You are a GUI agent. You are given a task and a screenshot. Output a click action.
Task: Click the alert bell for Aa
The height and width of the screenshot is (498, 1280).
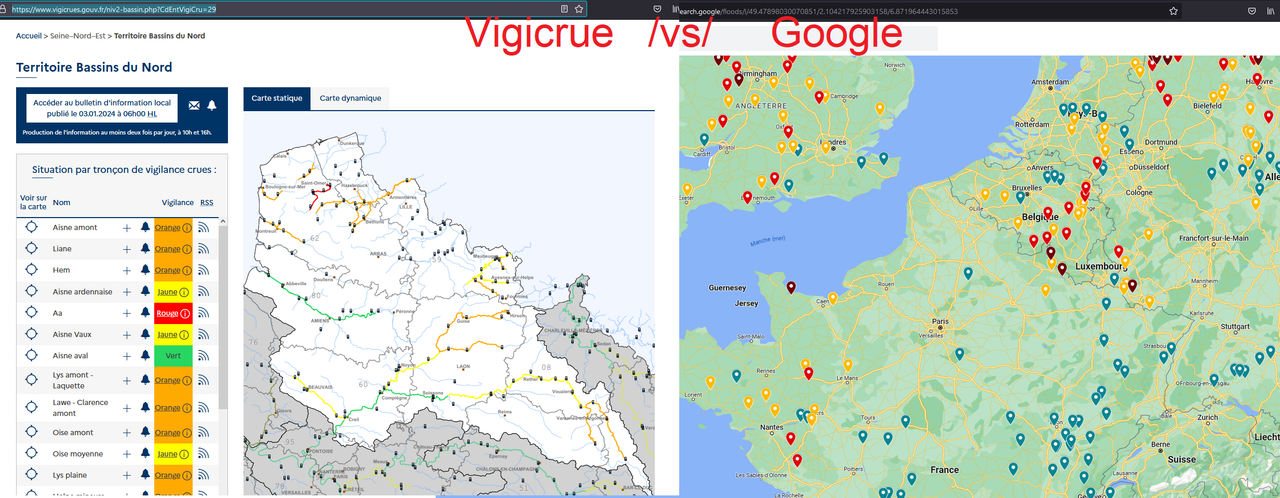pyautogui.click(x=146, y=313)
